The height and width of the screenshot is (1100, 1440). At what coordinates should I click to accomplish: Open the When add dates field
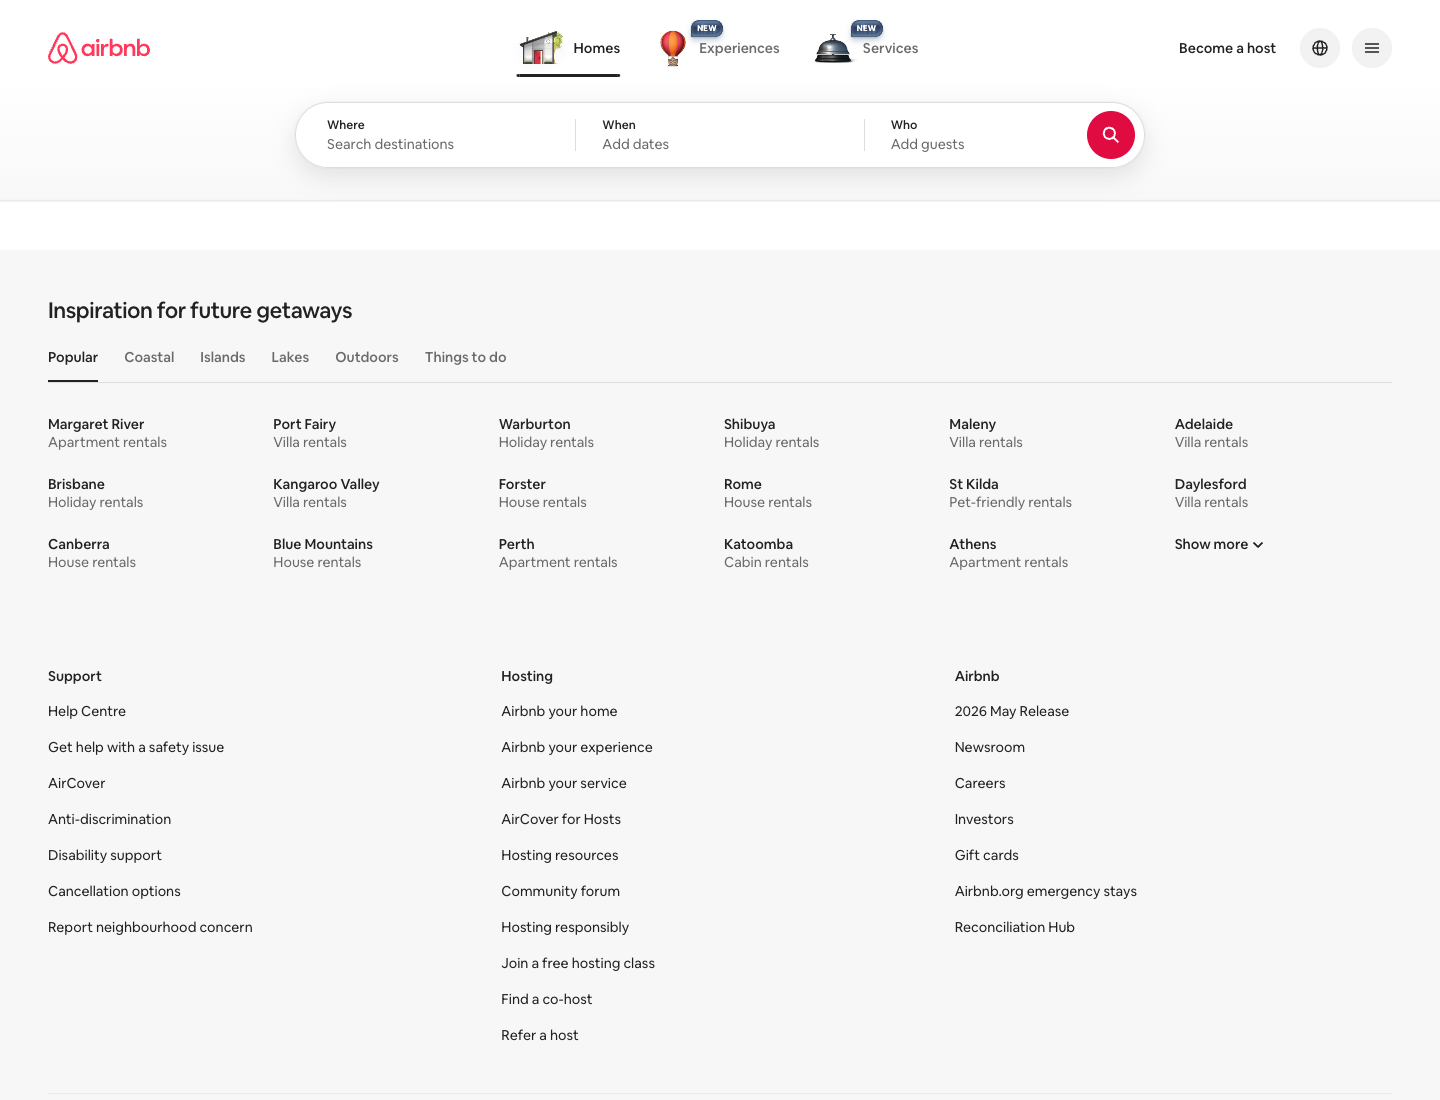point(720,135)
